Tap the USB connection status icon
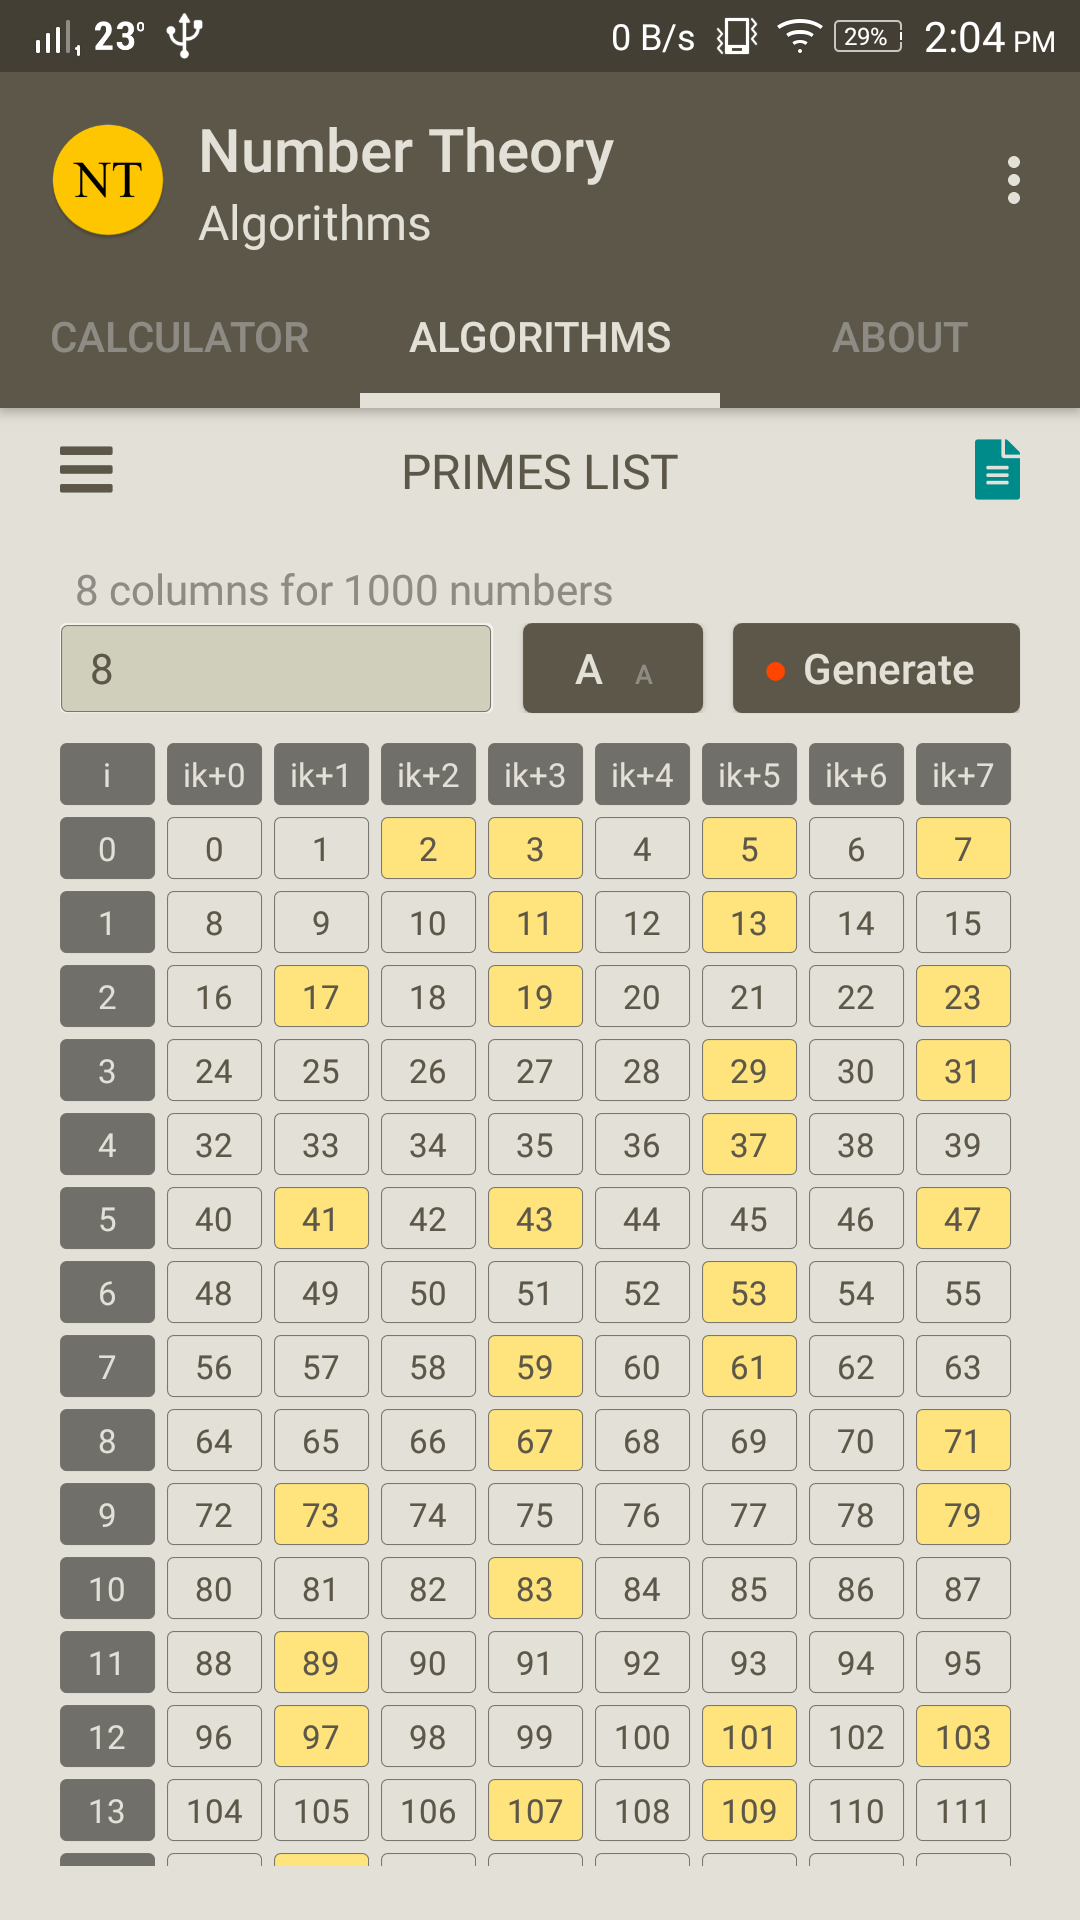Viewport: 1080px width, 1920px height. (x=184, y=37)
